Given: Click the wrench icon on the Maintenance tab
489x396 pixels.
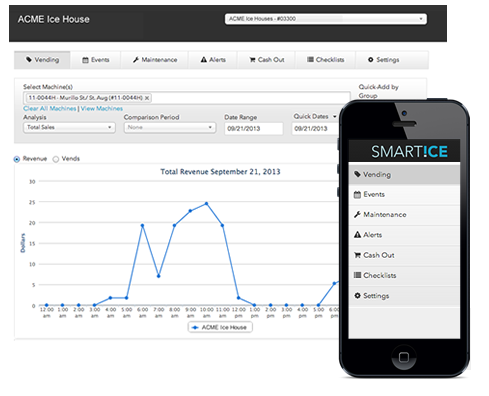Looking at the screenshot, I should (136, 60).
